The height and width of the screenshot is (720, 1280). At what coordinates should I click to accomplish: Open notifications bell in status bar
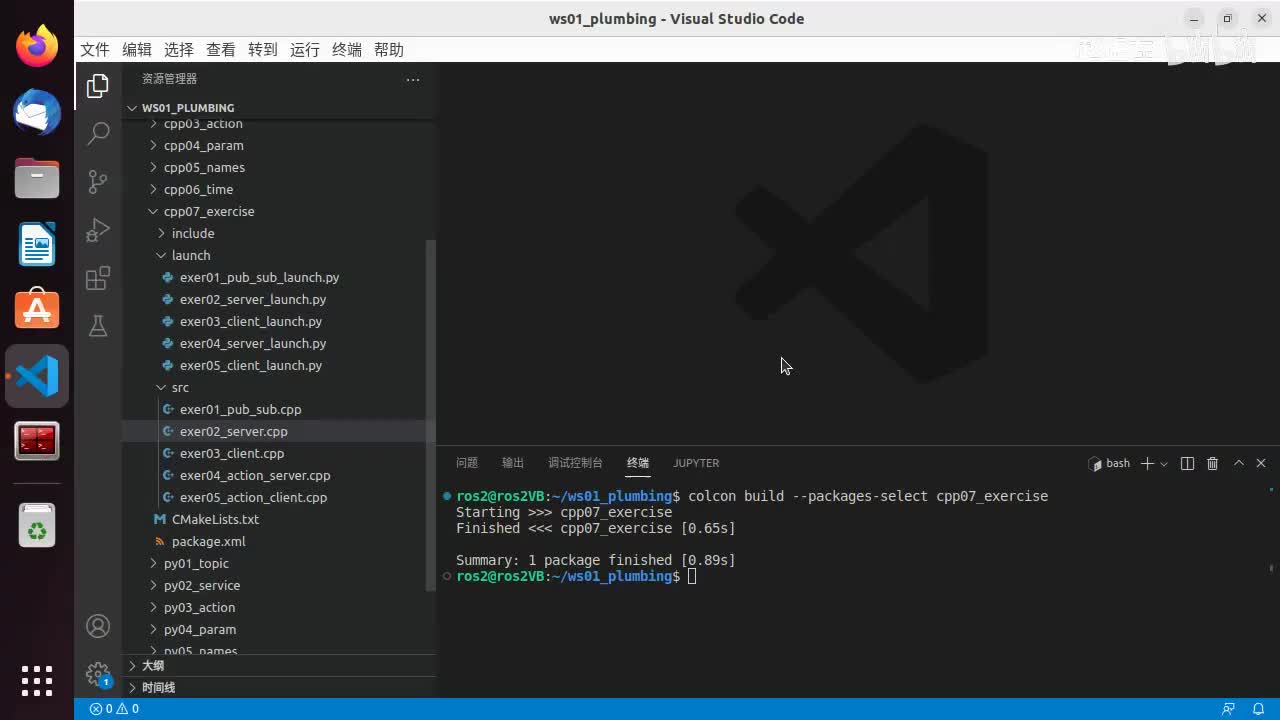1259,709
